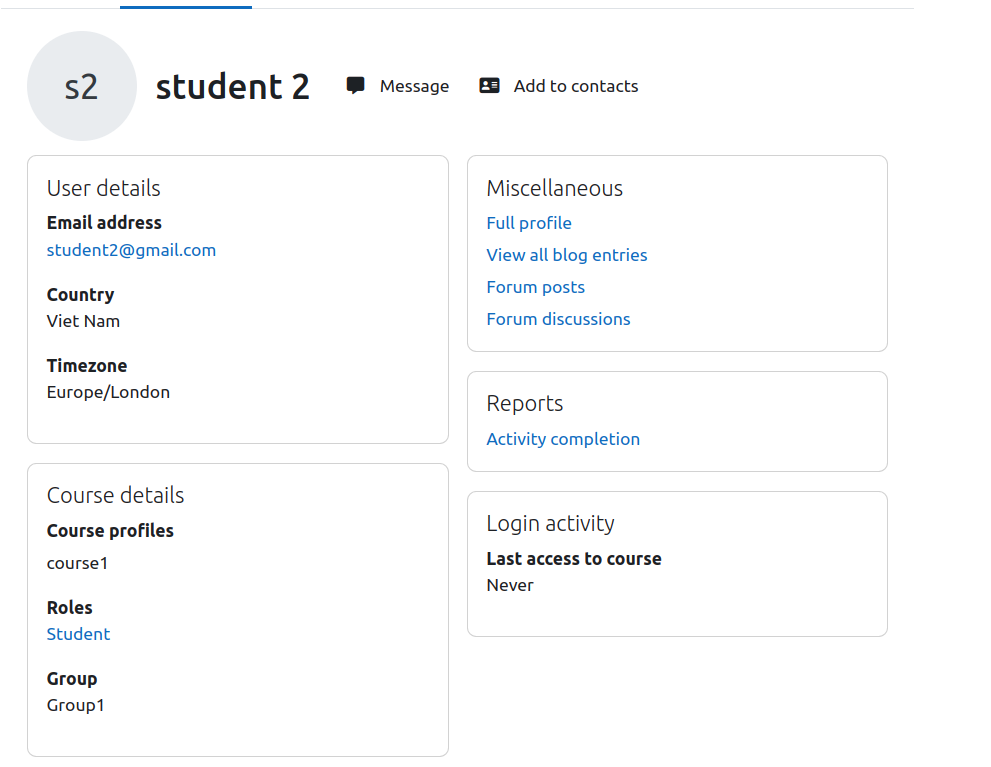Image resolution: width=991 pixels, height=767 pixels.
Task: Click the Student role link
Action: (78, 634)
